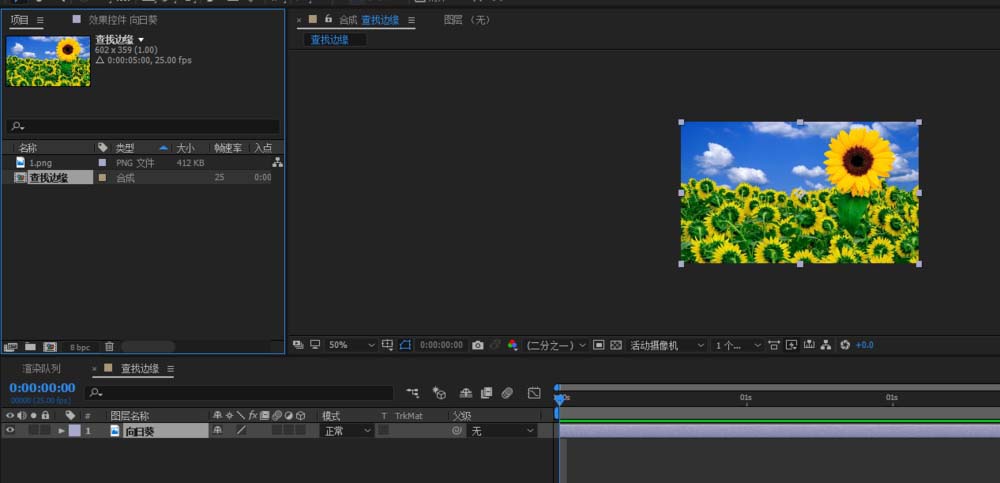The image size is (1000, 483).
Task: Open the 活动摄像机 camera view dropdown
Action: tap(666, 345)
